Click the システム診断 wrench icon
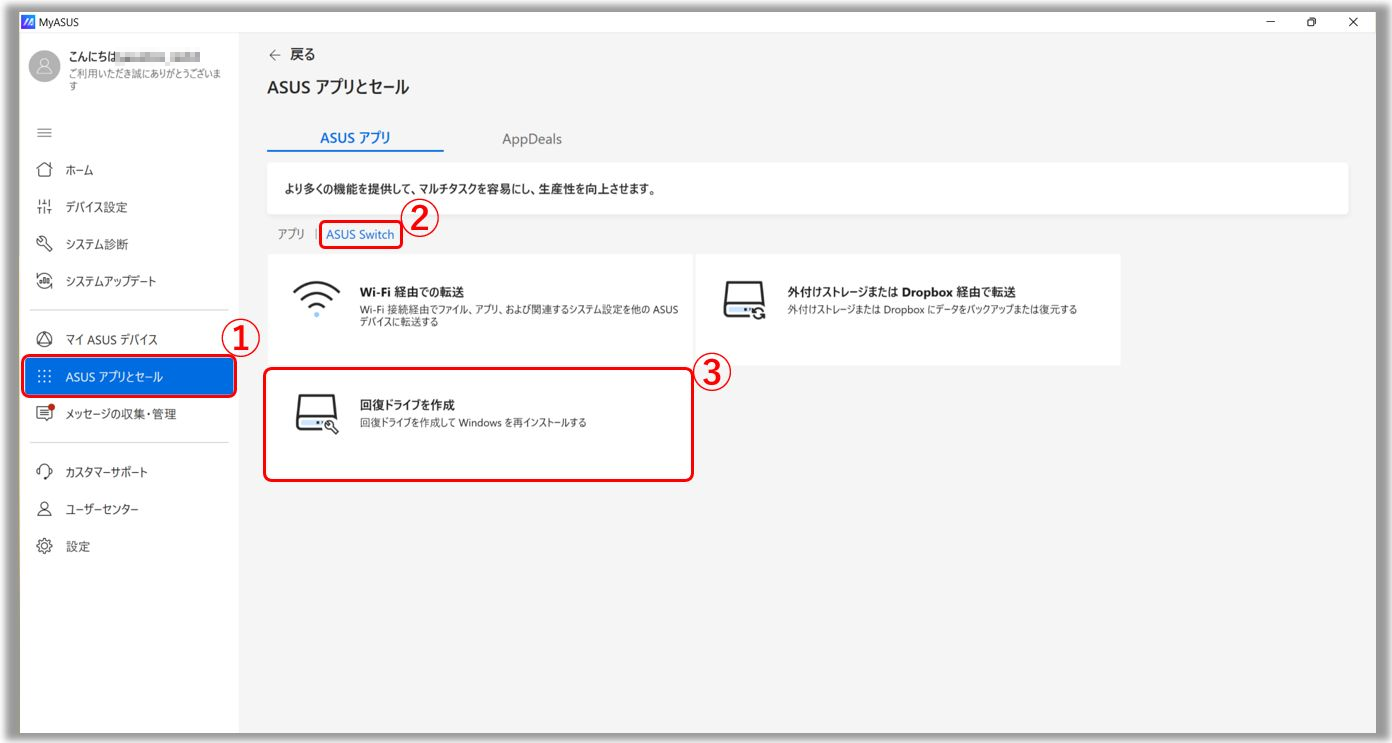 point(44,244)
